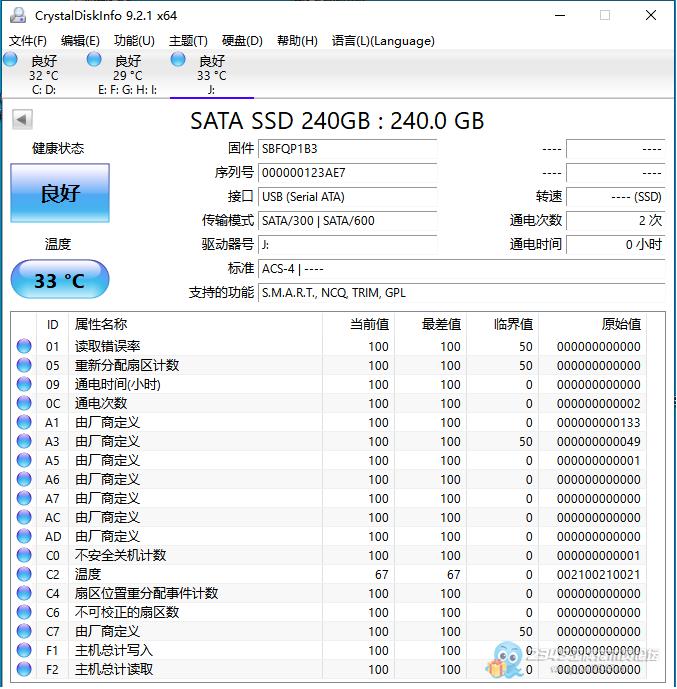
Task: Open the 帮助(H) menu
Action: click(297, 41)
